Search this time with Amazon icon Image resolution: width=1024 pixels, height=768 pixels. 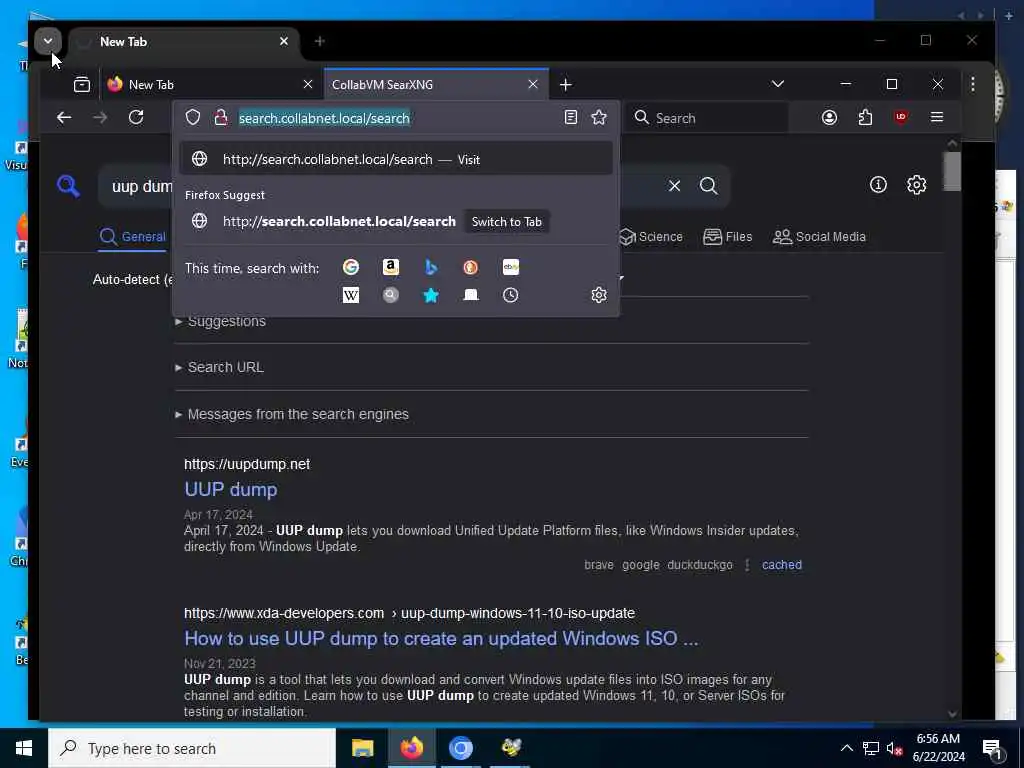pos(391,267)
